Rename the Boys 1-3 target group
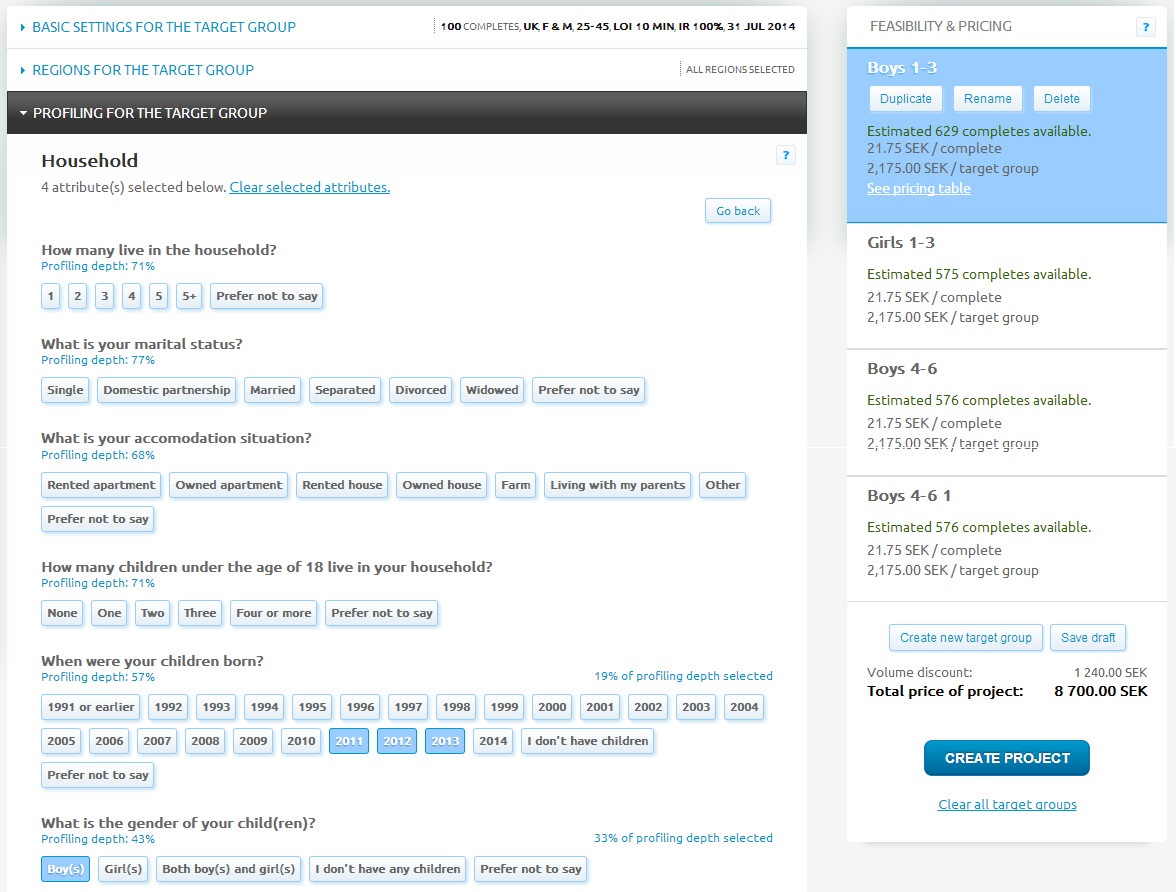Viewport: 1176px width, 892px height. [988, 98]
